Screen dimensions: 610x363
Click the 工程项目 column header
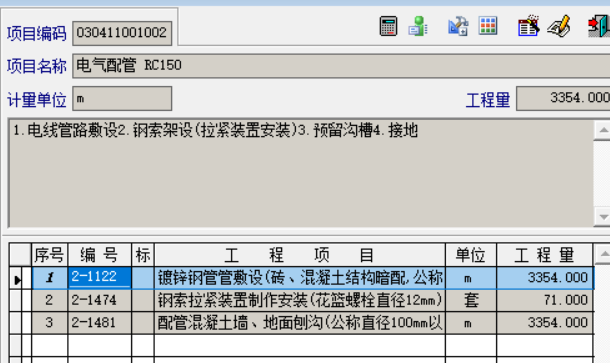[x=300, y=255]
